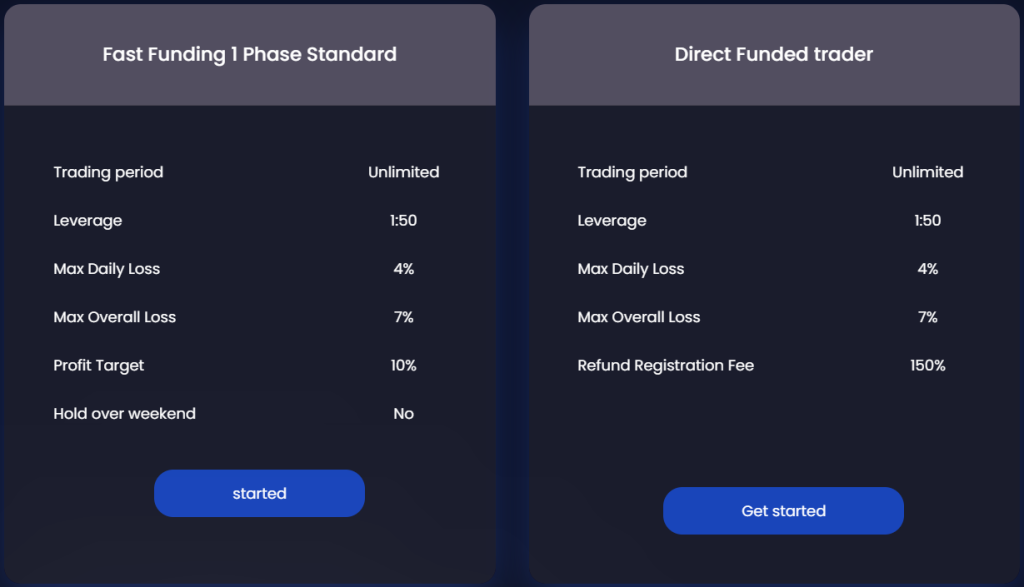Viewport: 1024px width, 587px height.
Task: Click the Get started button
Action: click(783, 511)
